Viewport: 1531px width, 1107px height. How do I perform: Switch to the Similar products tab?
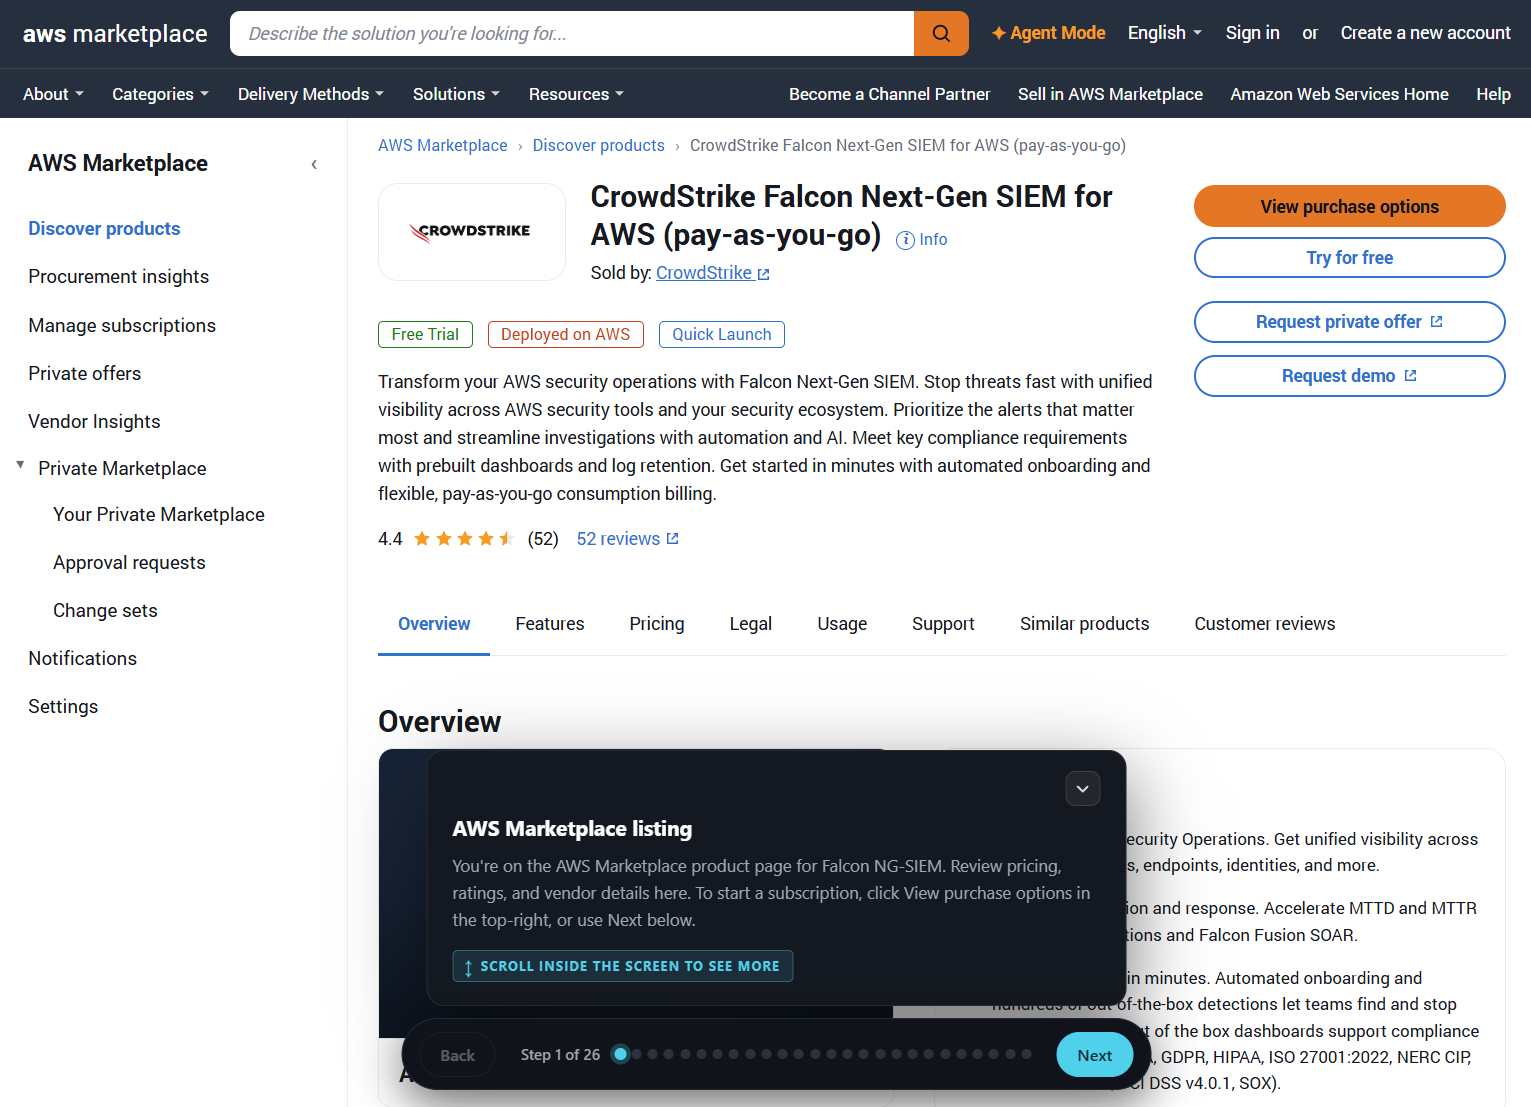[1085, 624]
